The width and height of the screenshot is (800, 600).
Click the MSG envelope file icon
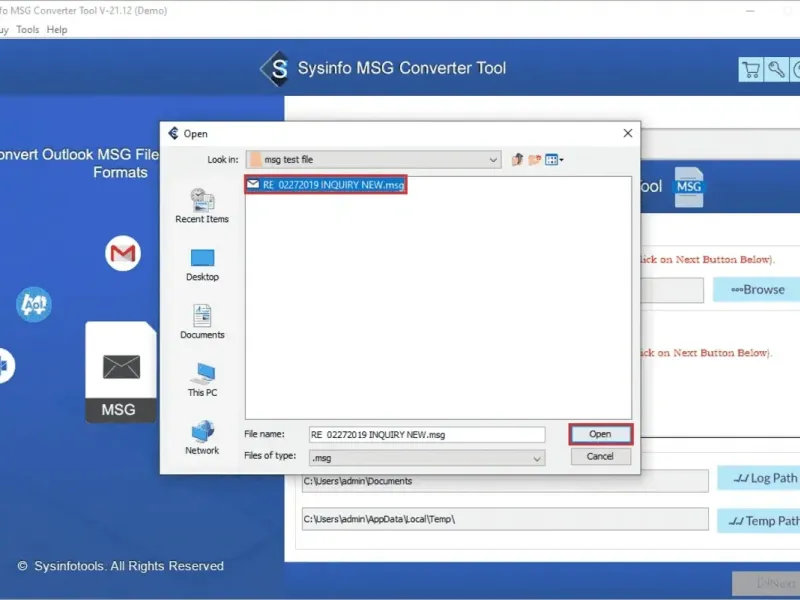(121, 372)
